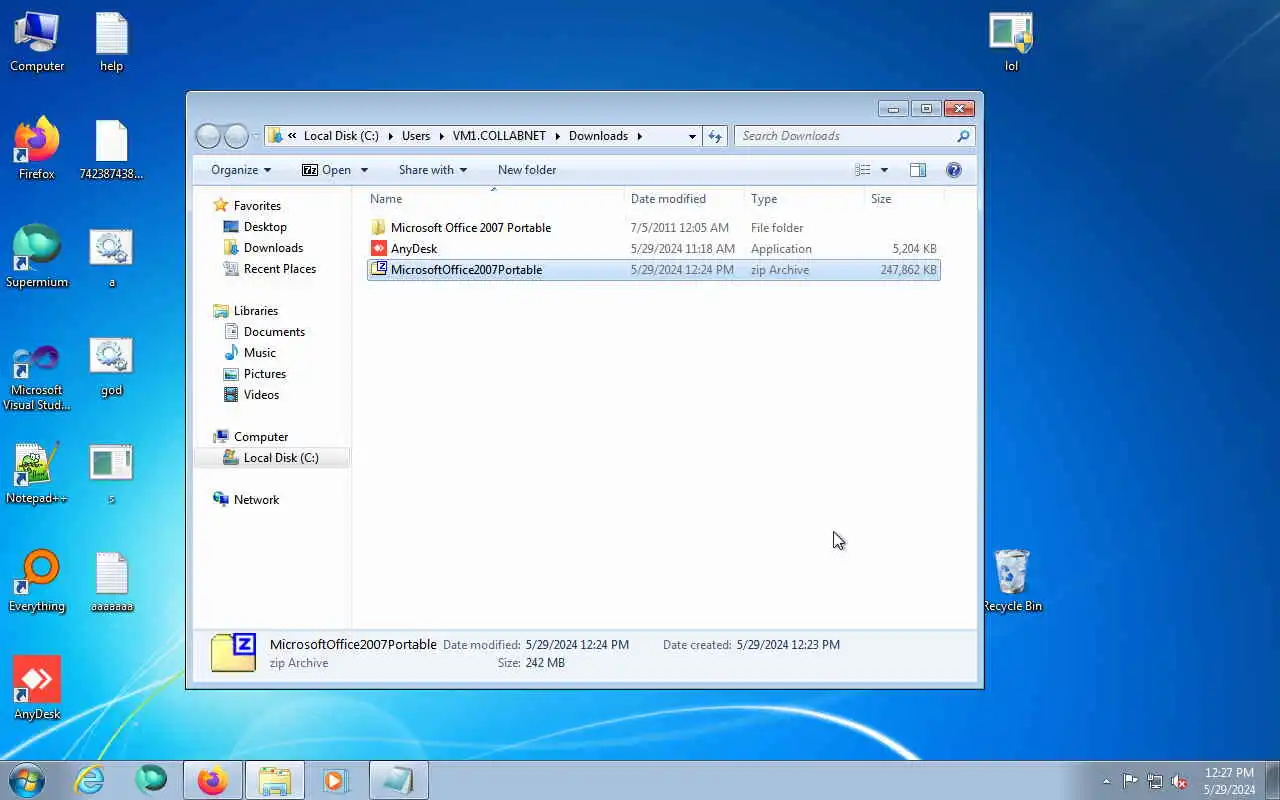Launch Firefox from desktop shortcut
This screenshot has height=800, width=1280.
(x=37, y=149)
